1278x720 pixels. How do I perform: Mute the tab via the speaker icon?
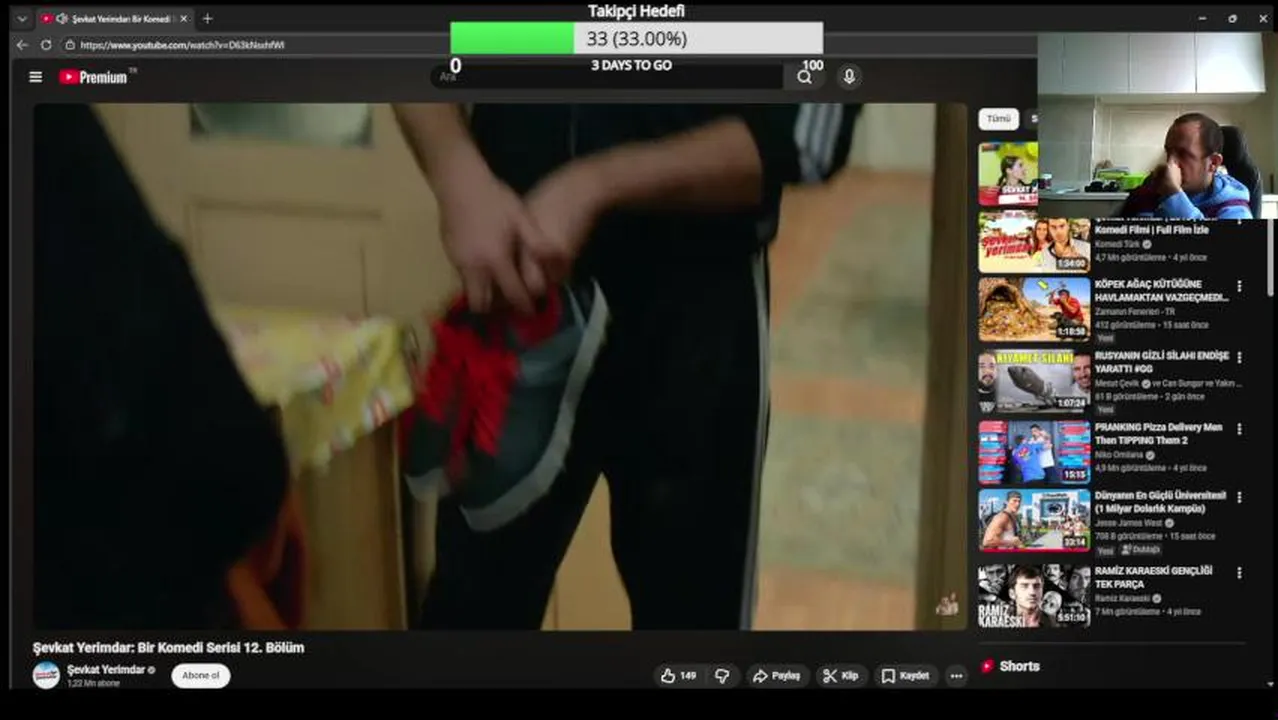pyautogui.click(x=62, y=19)
